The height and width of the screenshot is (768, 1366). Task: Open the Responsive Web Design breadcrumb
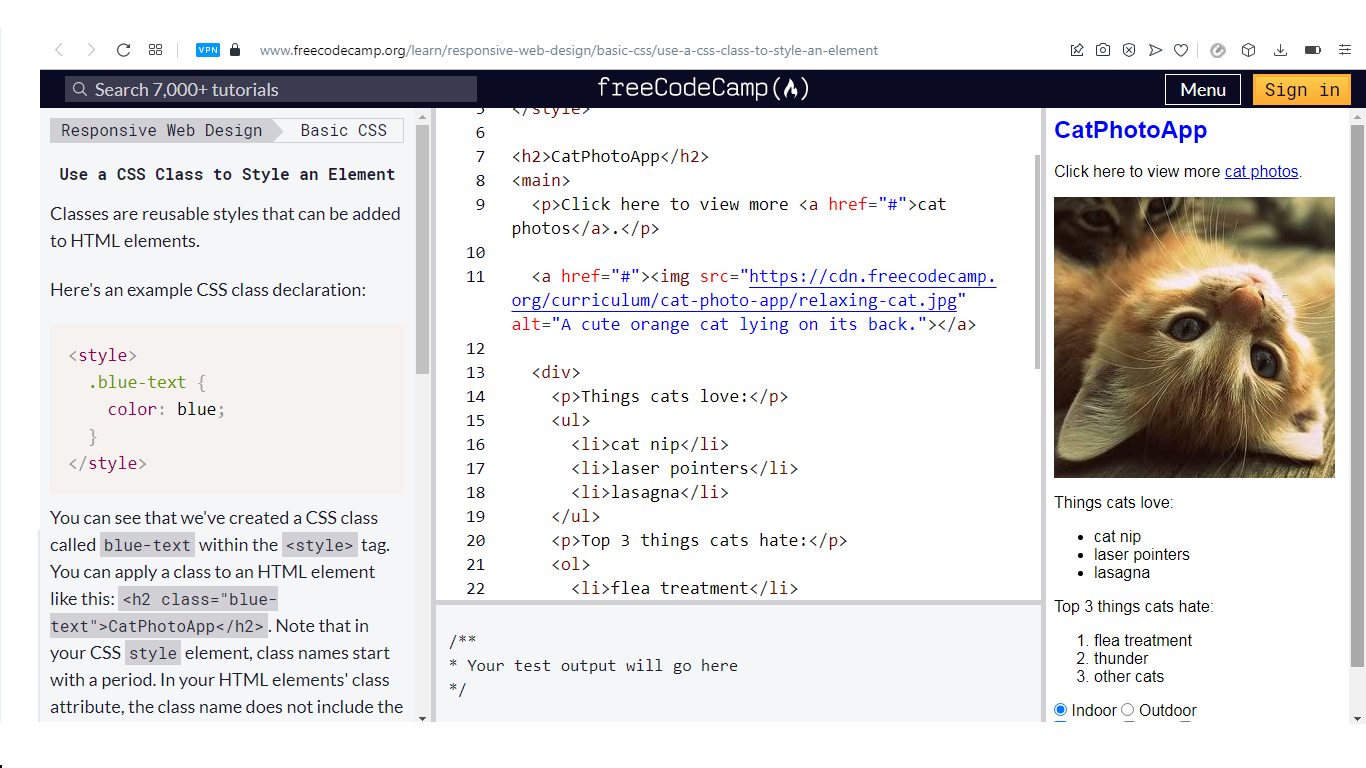point(161,130)
